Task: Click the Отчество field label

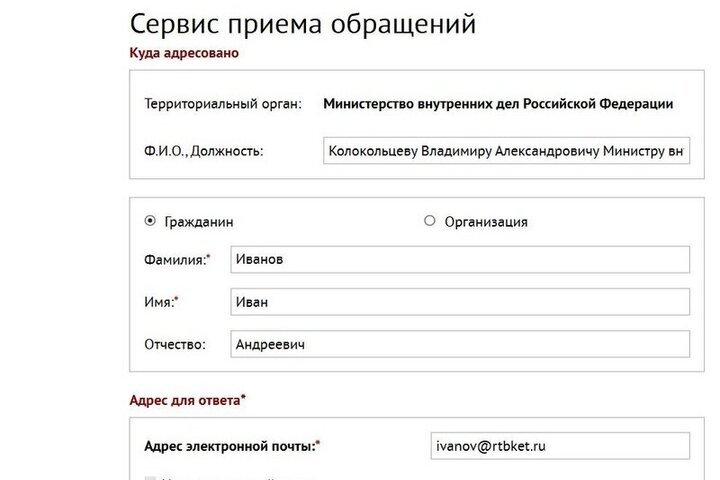Action: pyautogui.click(x=175, y=344)
